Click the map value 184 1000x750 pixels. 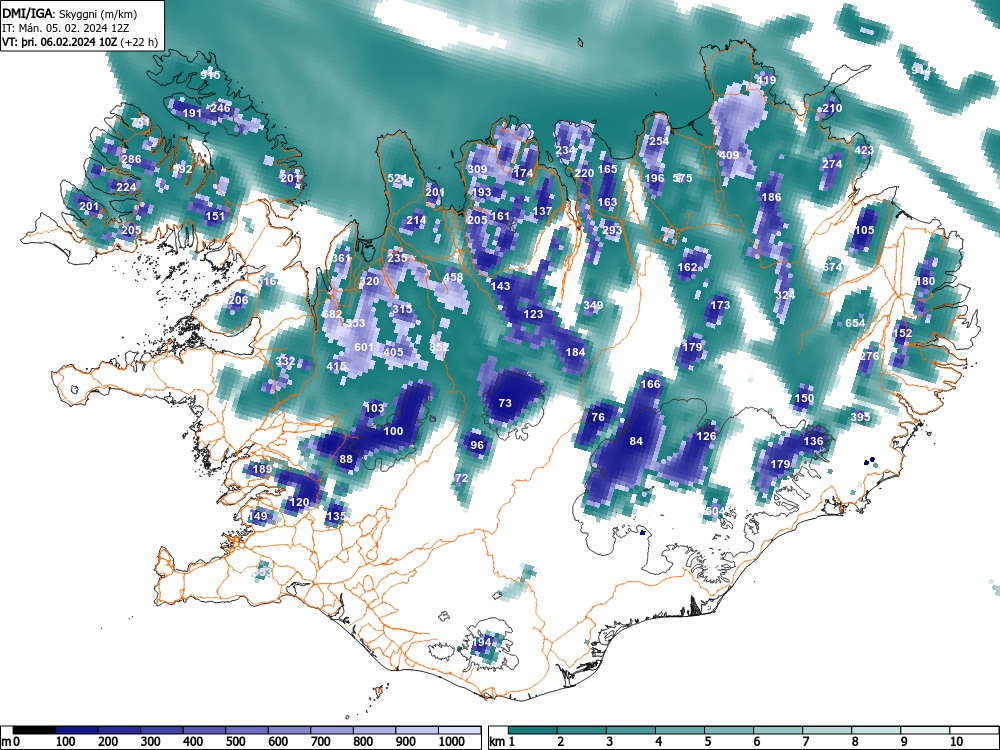[575, 352]
